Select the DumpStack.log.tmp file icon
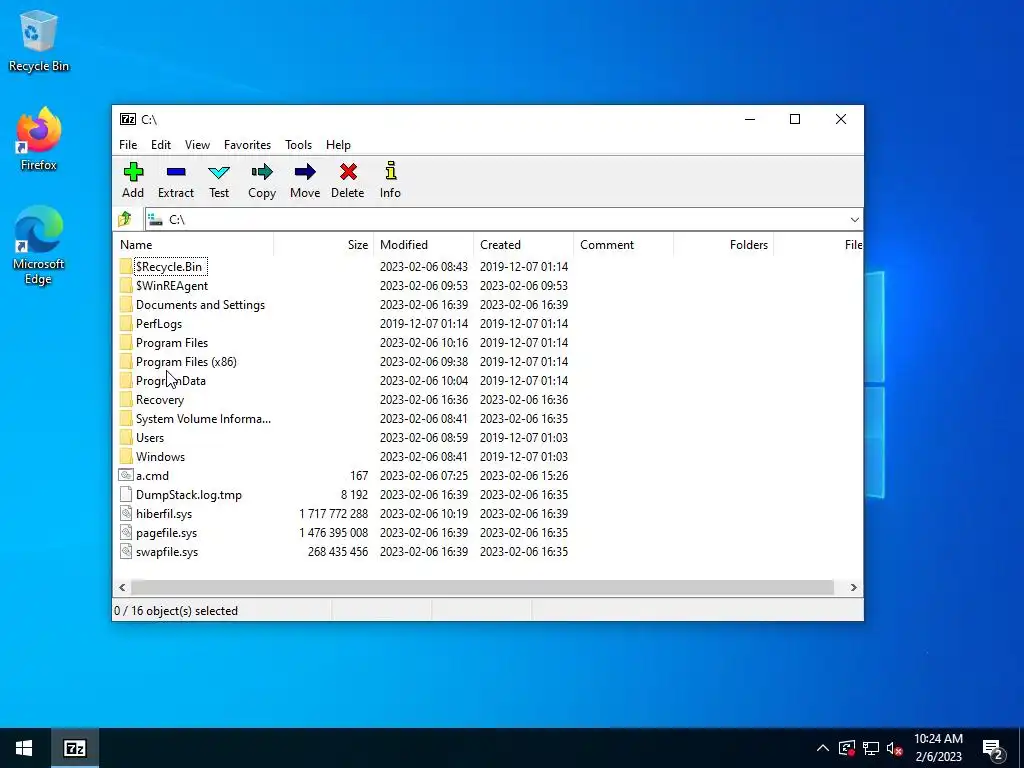The image size is (1024, 768). coord(126,494)
